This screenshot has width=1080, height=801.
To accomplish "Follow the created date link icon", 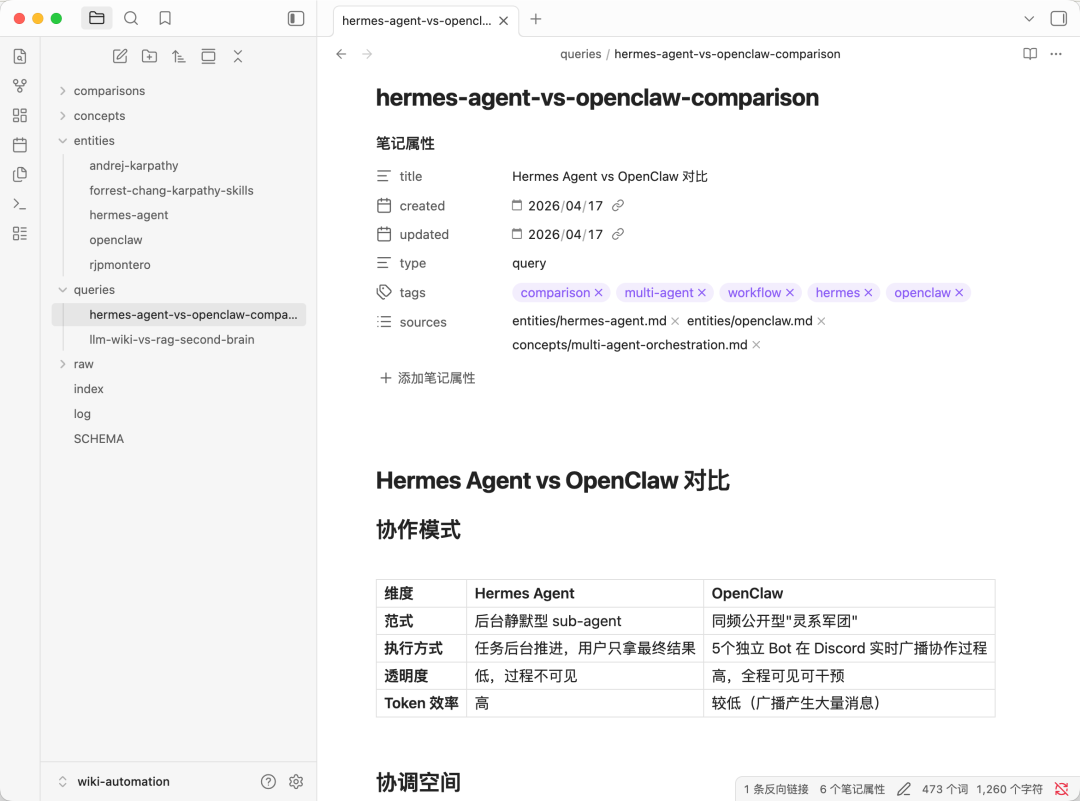I will point(618,205).
